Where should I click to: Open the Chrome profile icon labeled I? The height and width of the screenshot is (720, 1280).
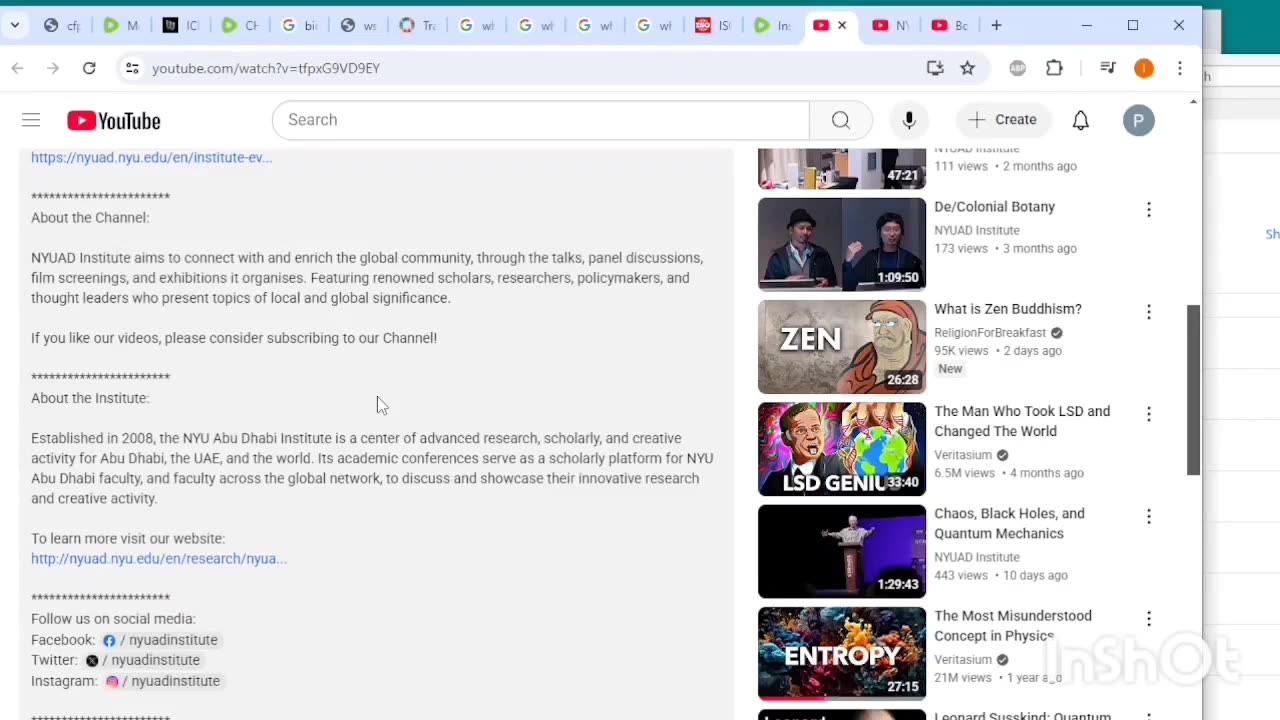(x=1144, y=68)
